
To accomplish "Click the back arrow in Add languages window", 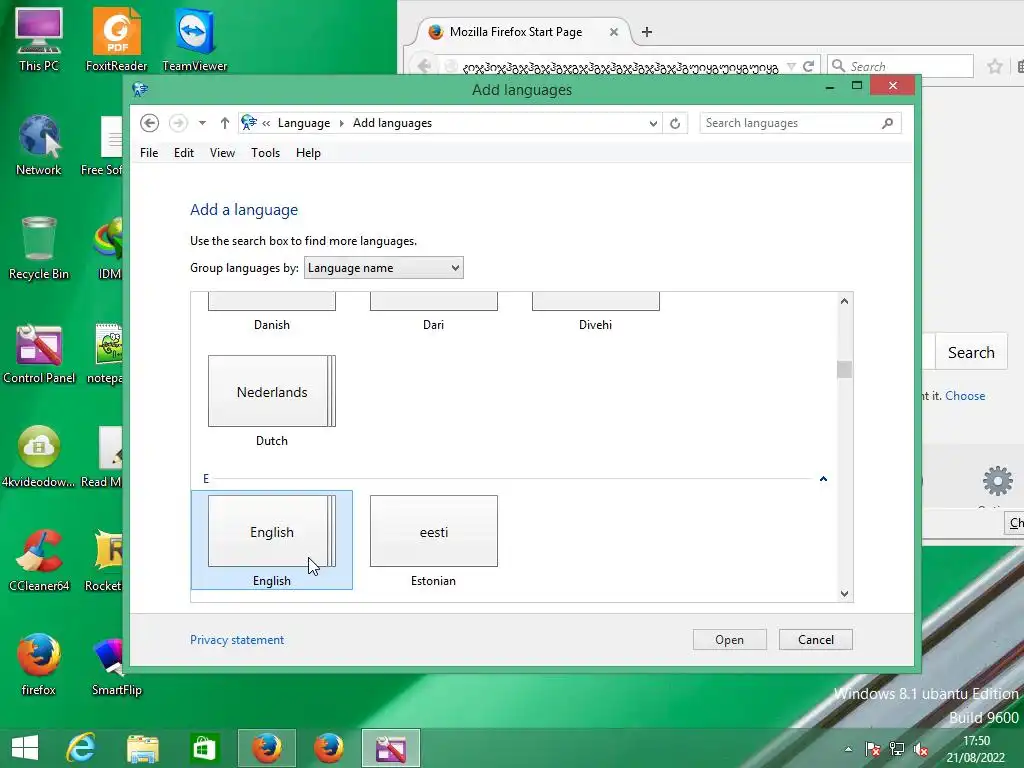I will (x=150, y=123).
